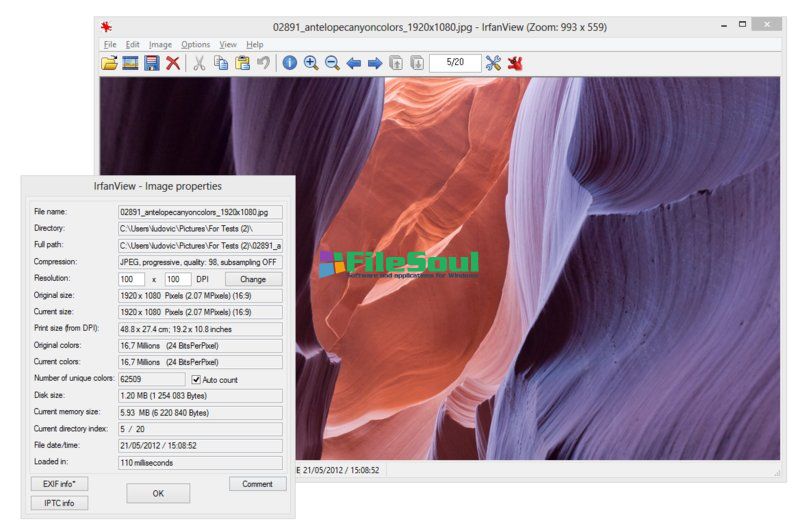Open the Options menu
800x530 pixels.
[196, 45]
